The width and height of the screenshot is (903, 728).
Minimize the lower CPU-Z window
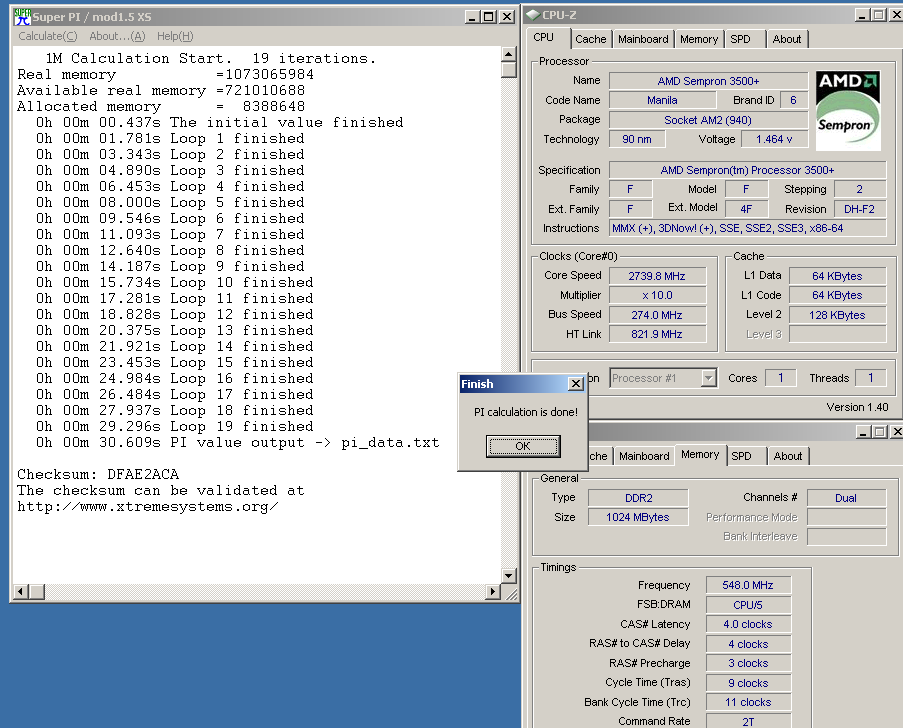(863, 431)
